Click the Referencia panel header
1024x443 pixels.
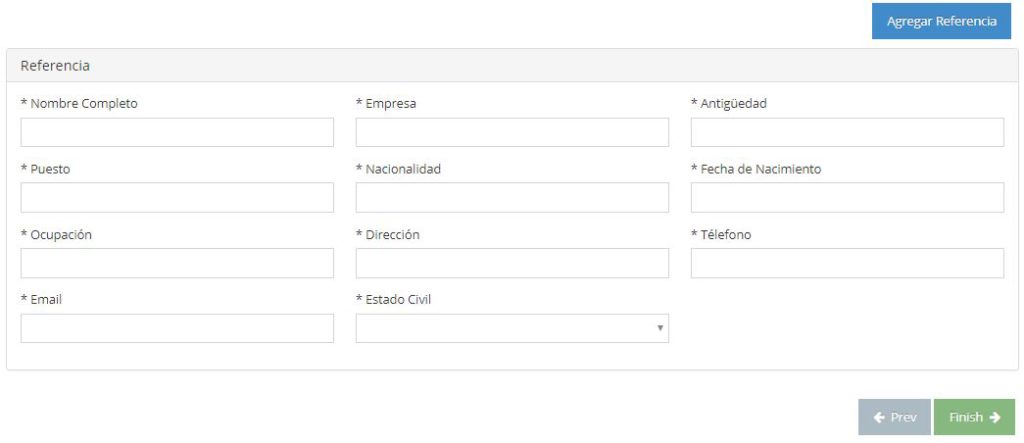[x=512, y=66]
